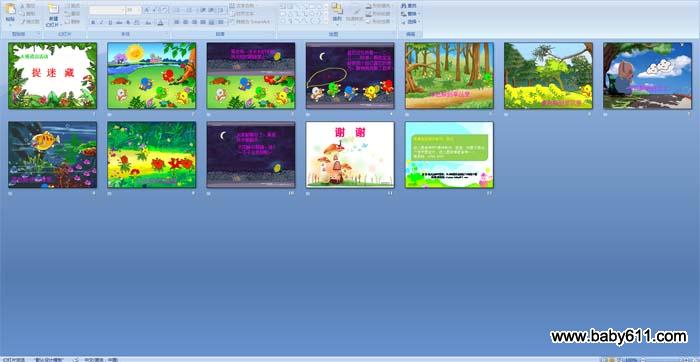Toggle underline formatting button
700x362 pixels.
pos(110,22)
